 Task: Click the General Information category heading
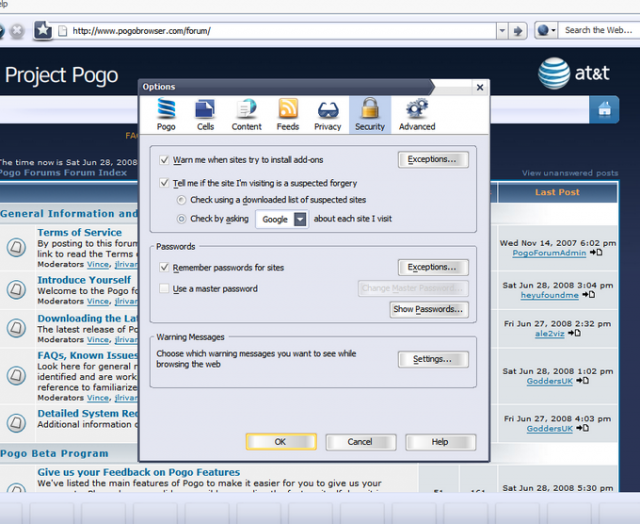pyautogui.click(x=69, y=213)
